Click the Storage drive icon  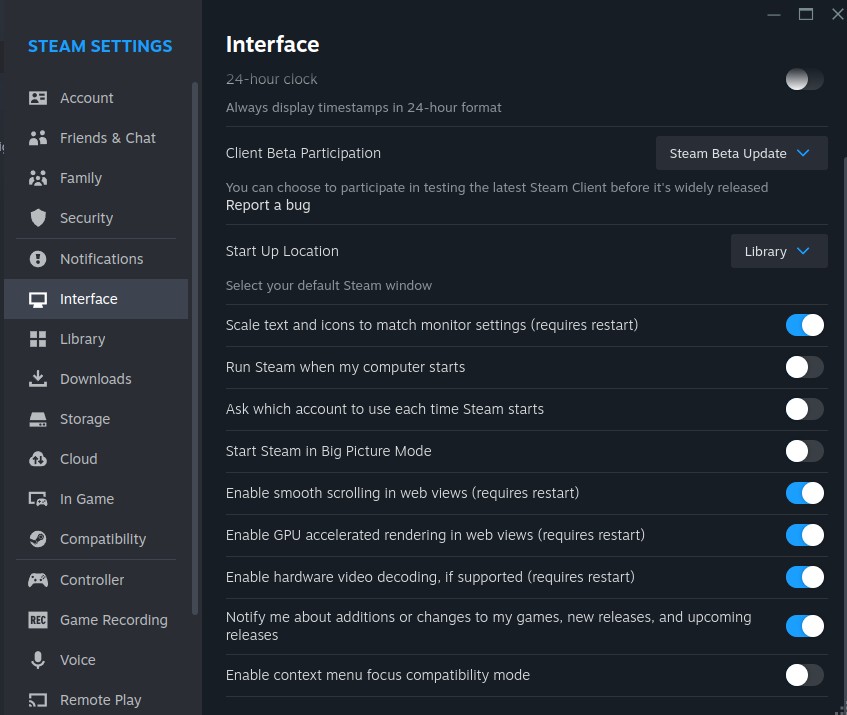pyautogui.click(x=38, y=419)
